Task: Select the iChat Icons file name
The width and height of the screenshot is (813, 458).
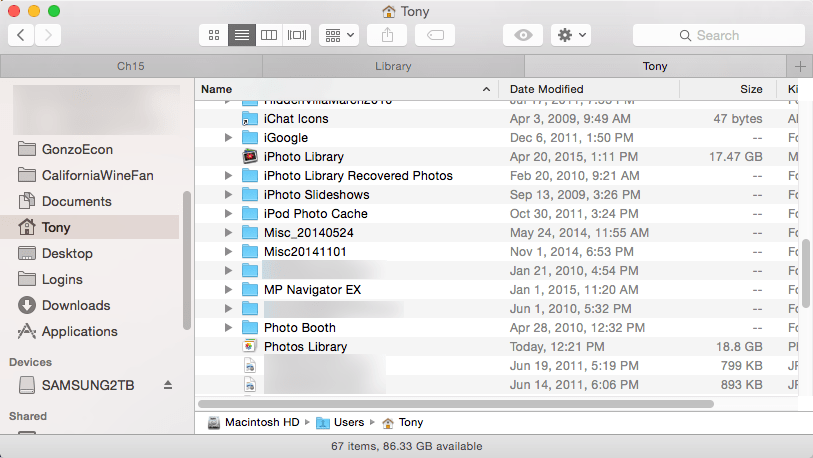Action: point(296,119)
